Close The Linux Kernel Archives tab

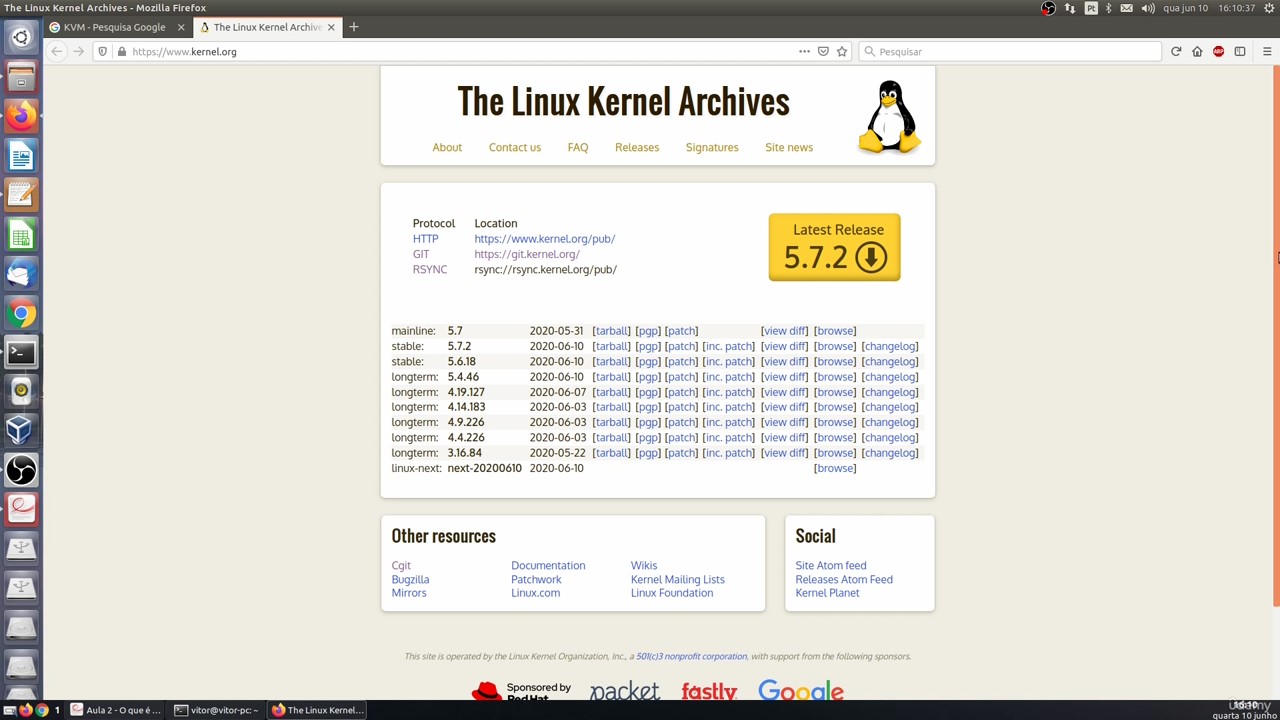tap(331, 27)
